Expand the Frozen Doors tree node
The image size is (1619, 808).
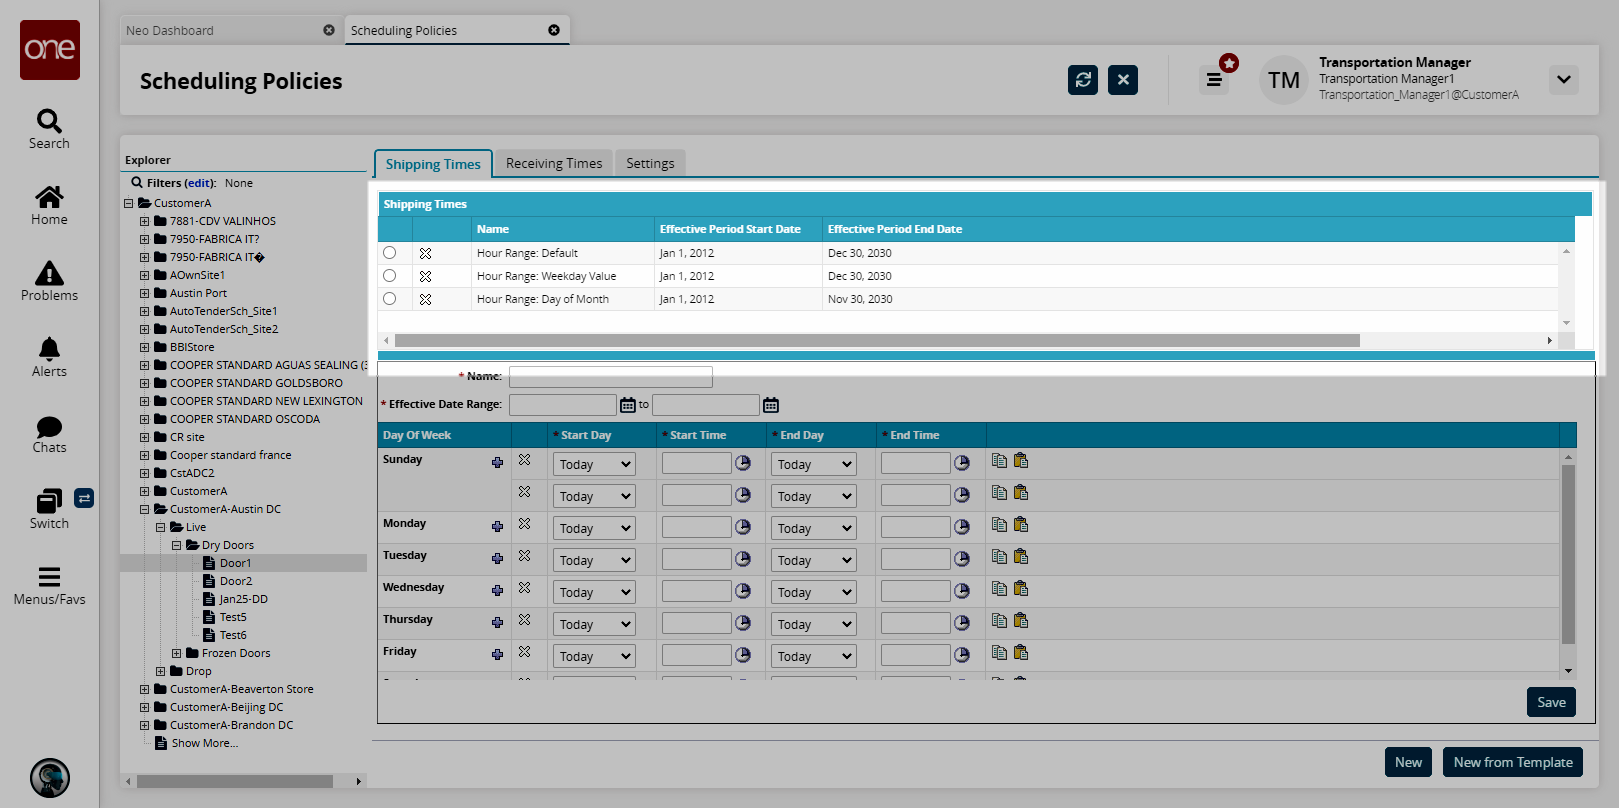point(177,653)
